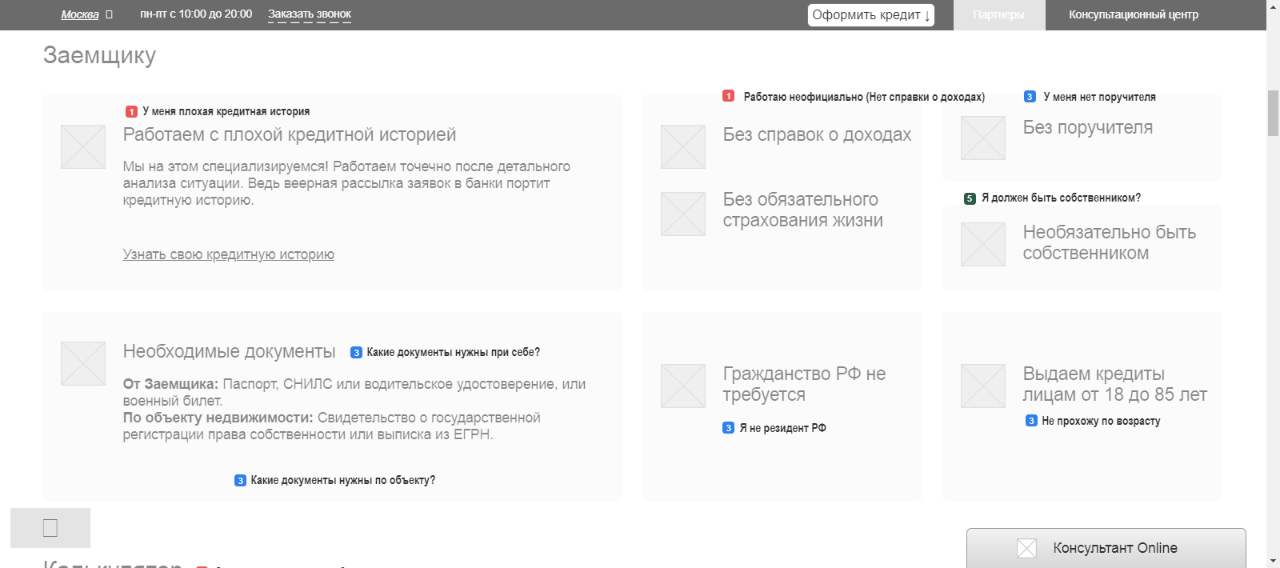Click the image icon beside 'Гражданство РФ не требуется'
This screenshot has height=568, width=1280.
click(683, 386)
